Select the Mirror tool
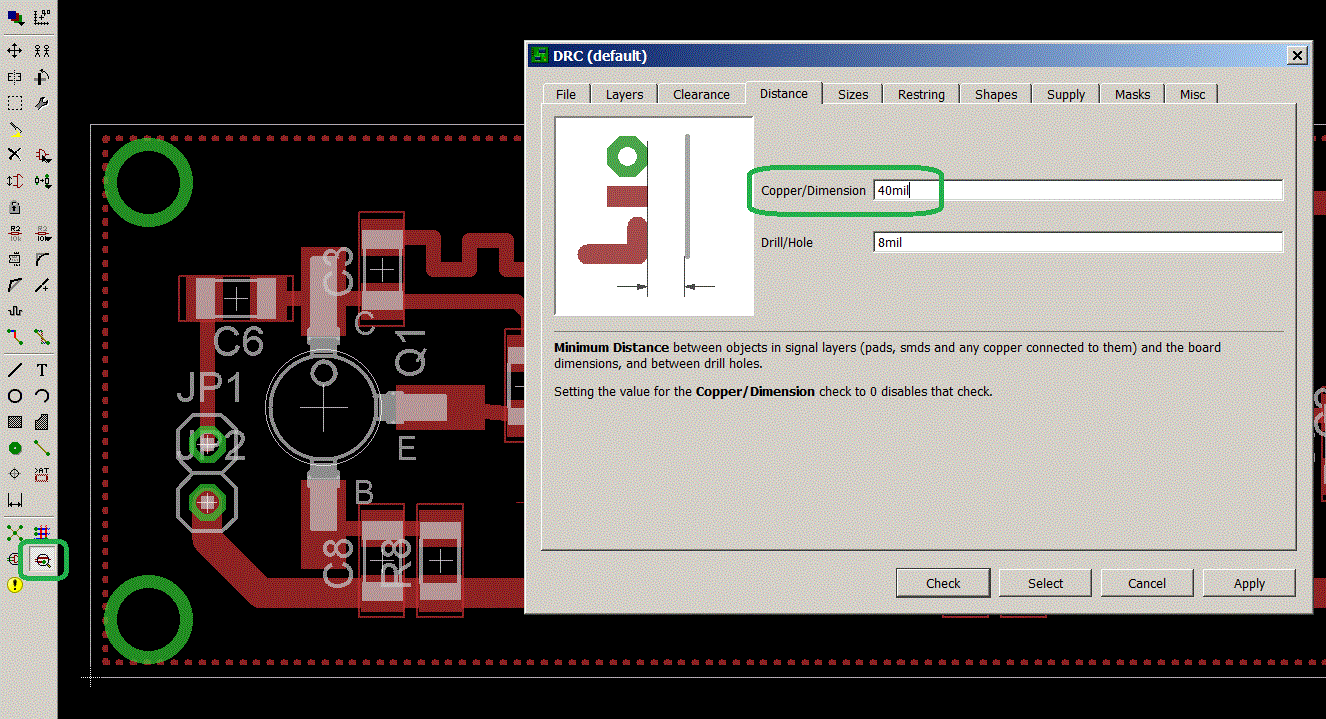Image resolution: width=1326 pixels, height=719 pixels. pos(15,77)
